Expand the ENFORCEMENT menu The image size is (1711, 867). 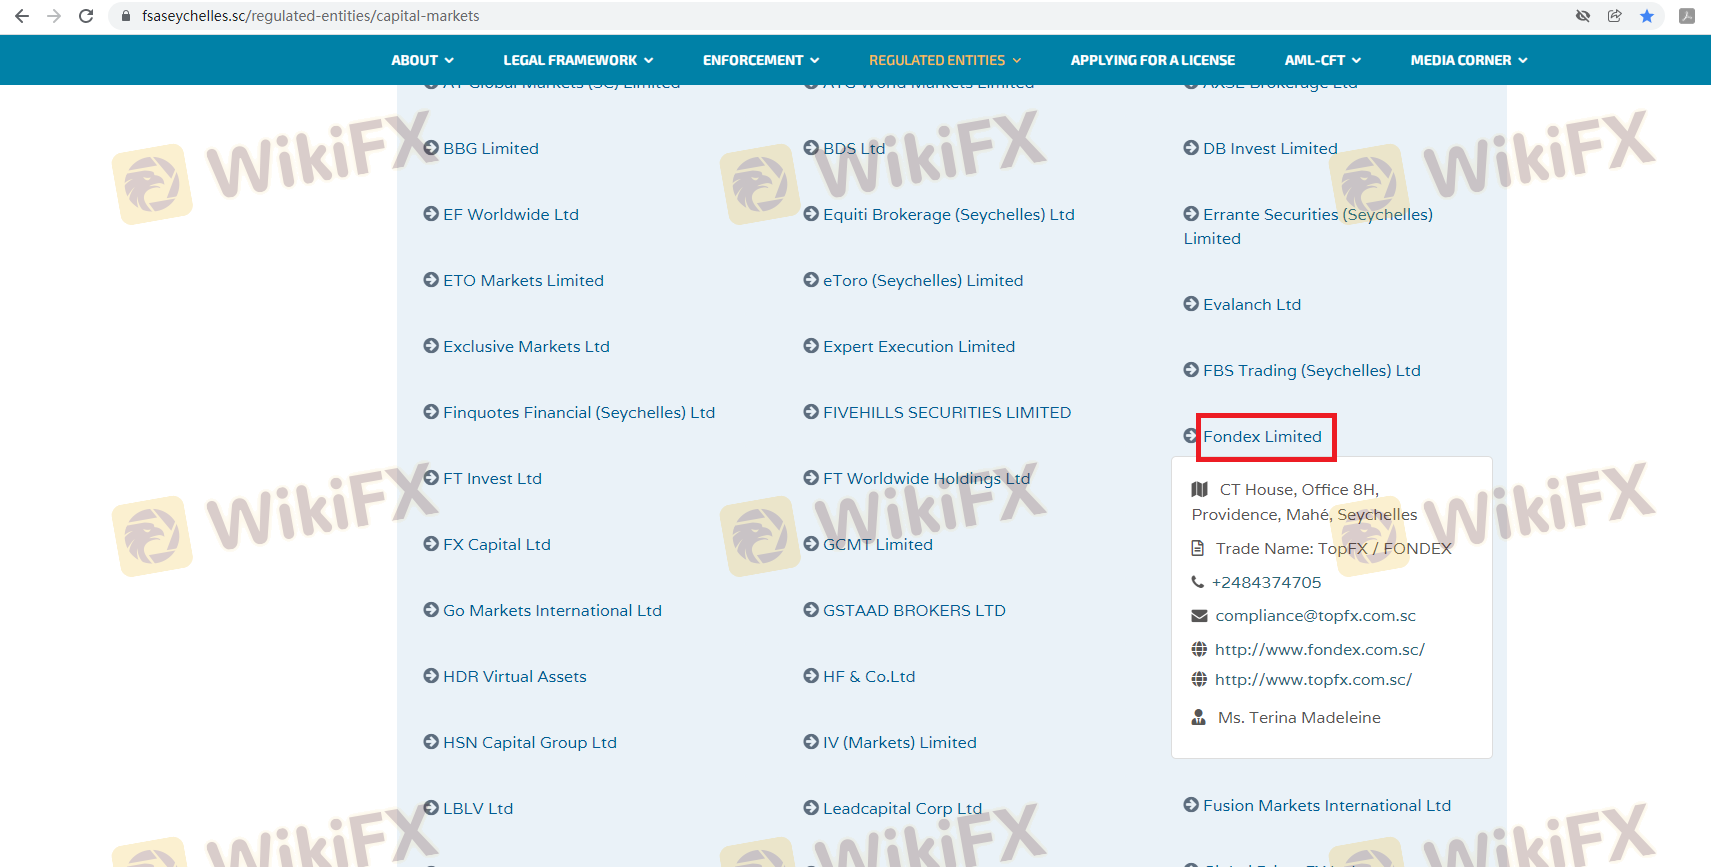coord(760,60)
